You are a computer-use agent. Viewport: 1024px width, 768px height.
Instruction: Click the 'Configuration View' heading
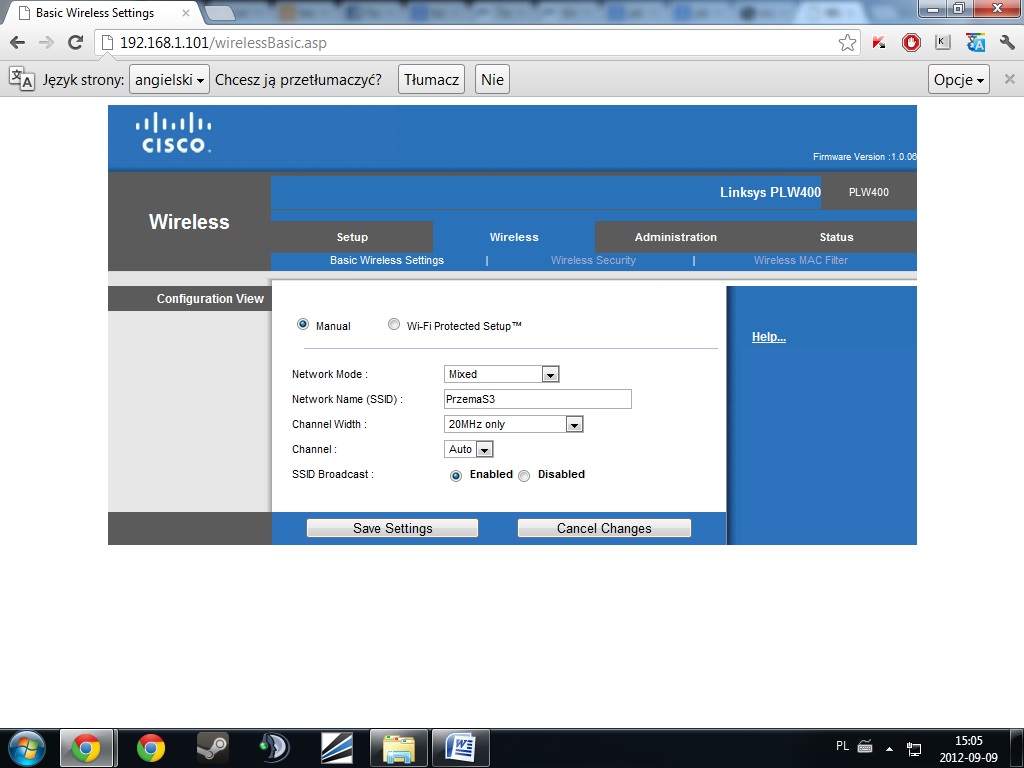point(210,298)
